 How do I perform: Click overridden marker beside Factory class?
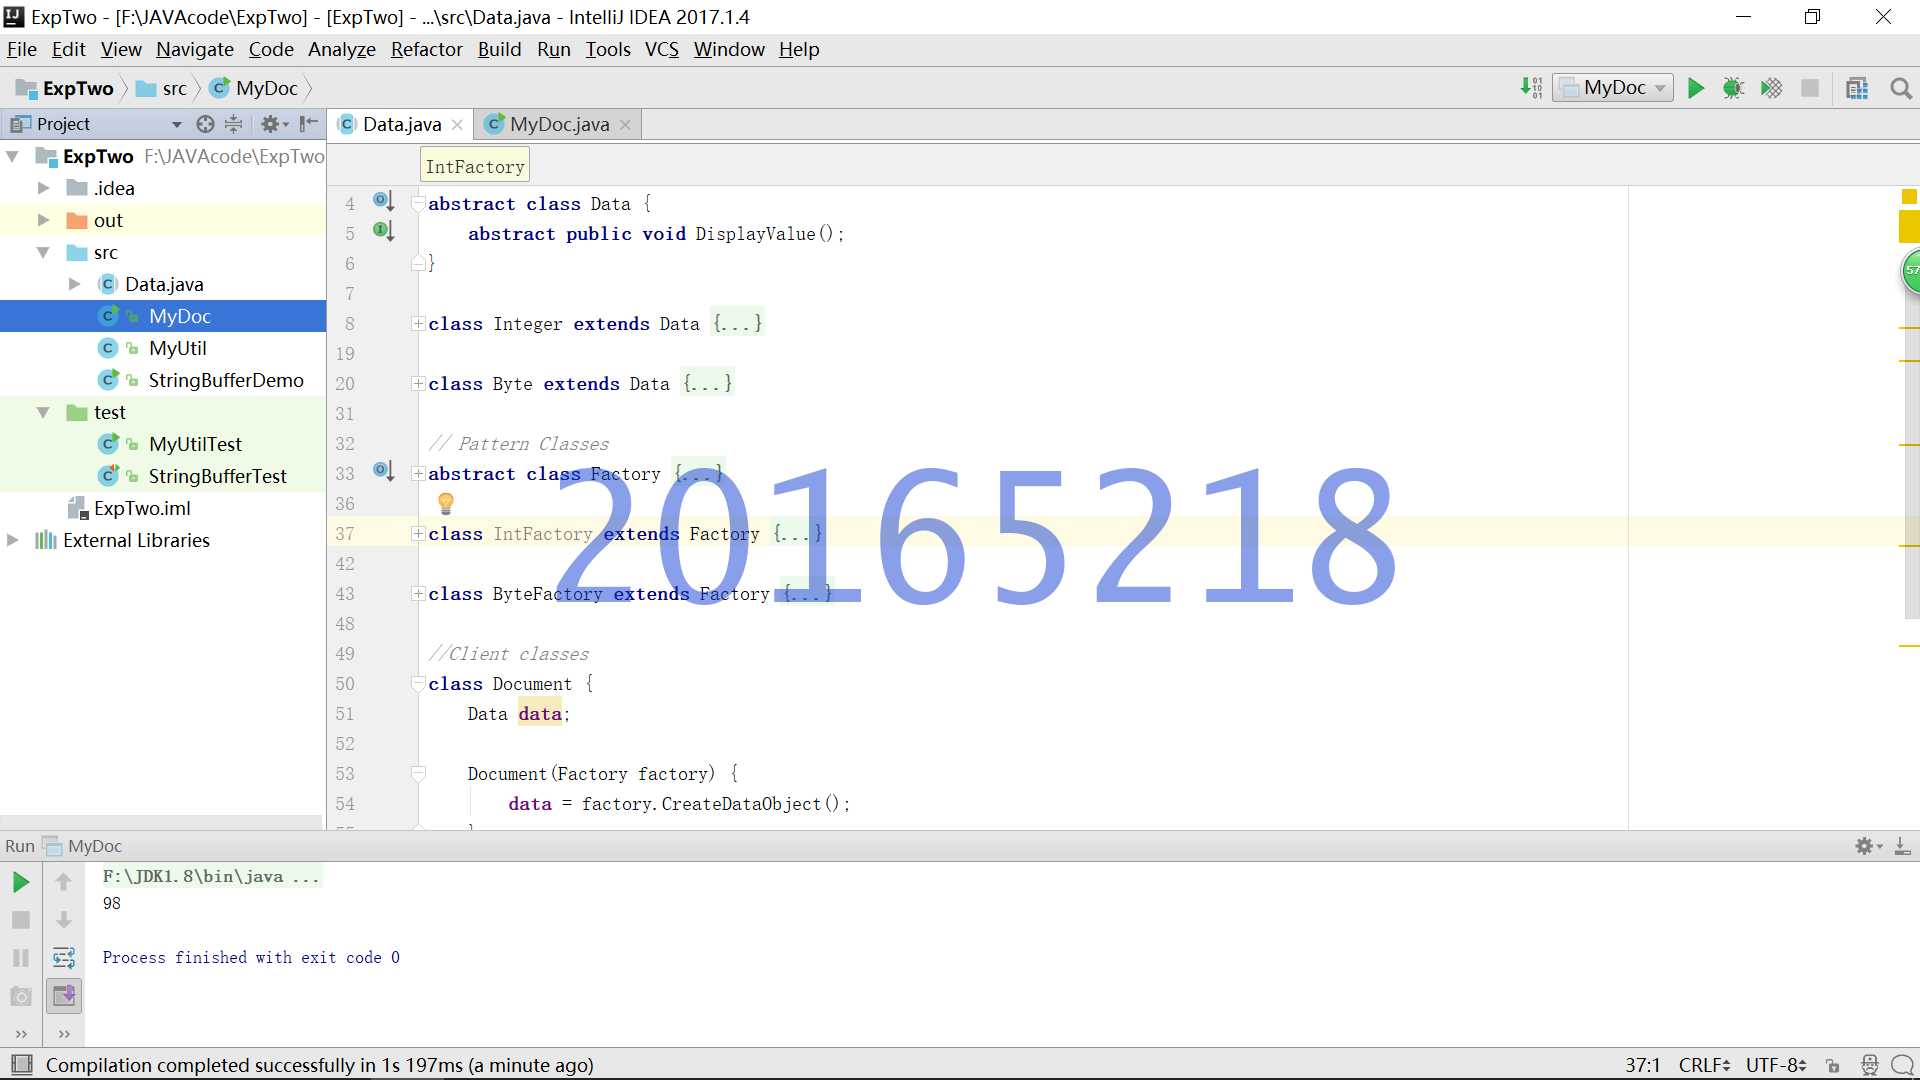384,471
